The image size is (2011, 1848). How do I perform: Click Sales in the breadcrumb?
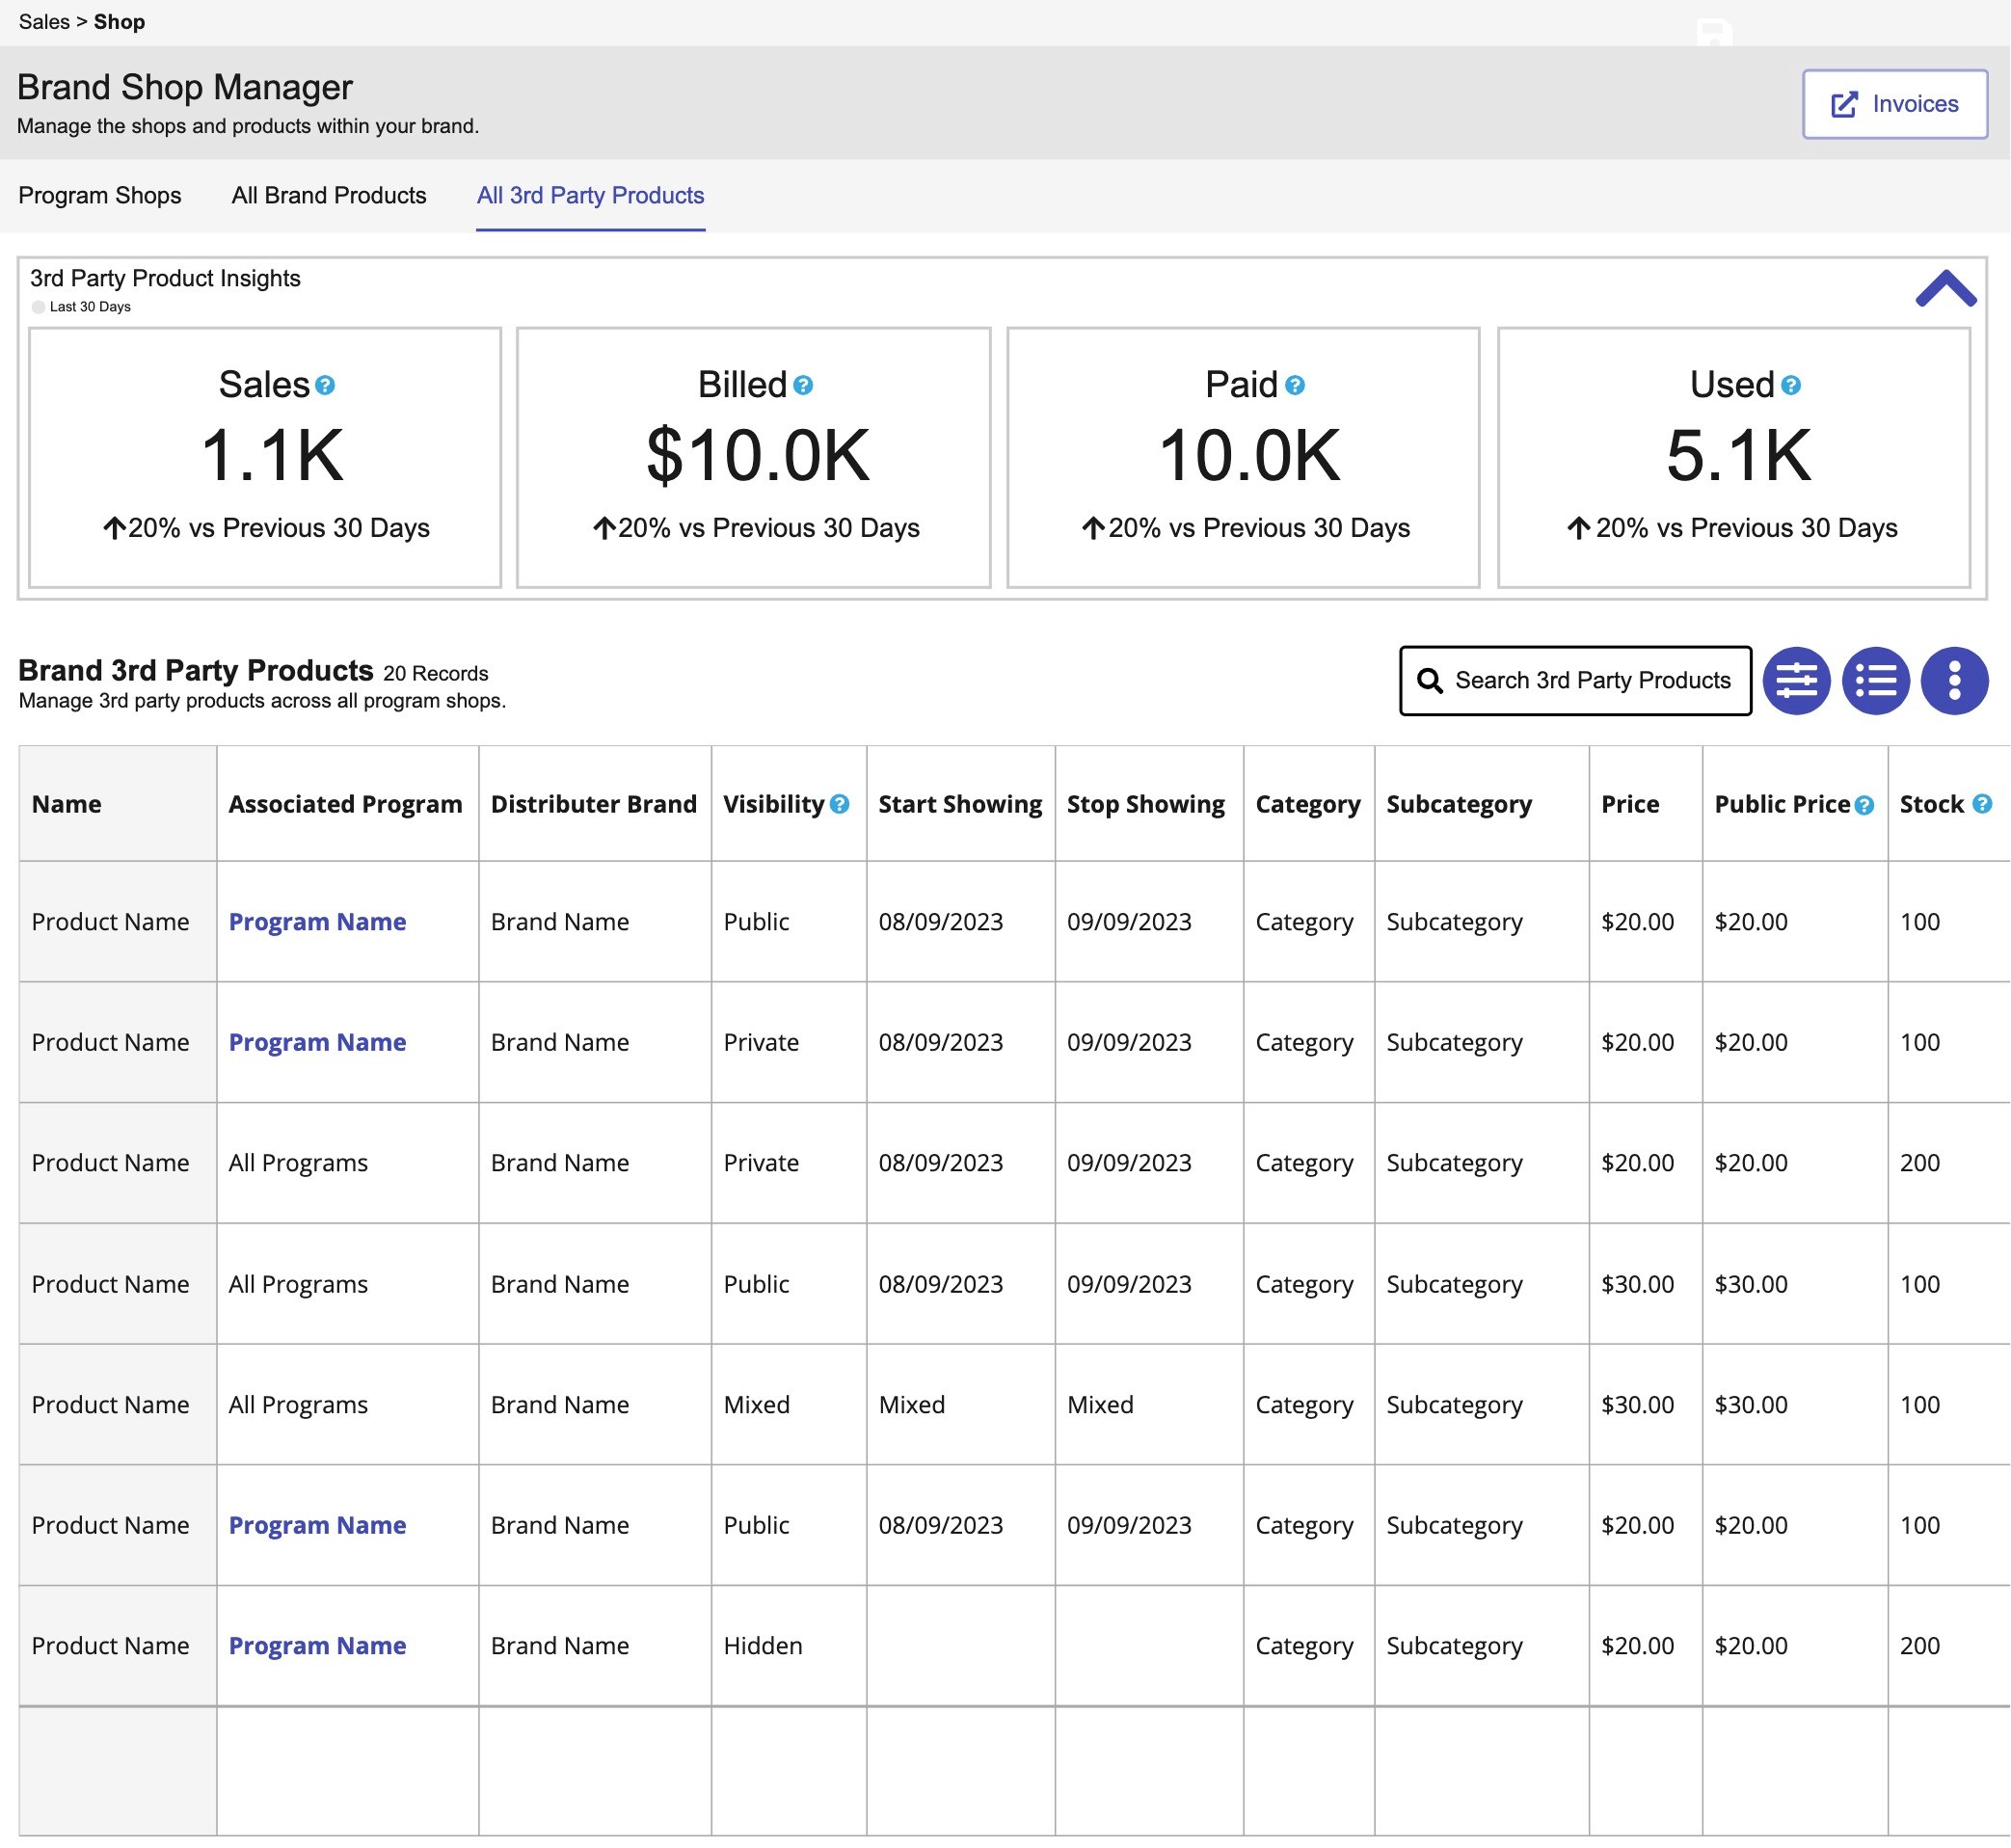(x=44, y=22)
